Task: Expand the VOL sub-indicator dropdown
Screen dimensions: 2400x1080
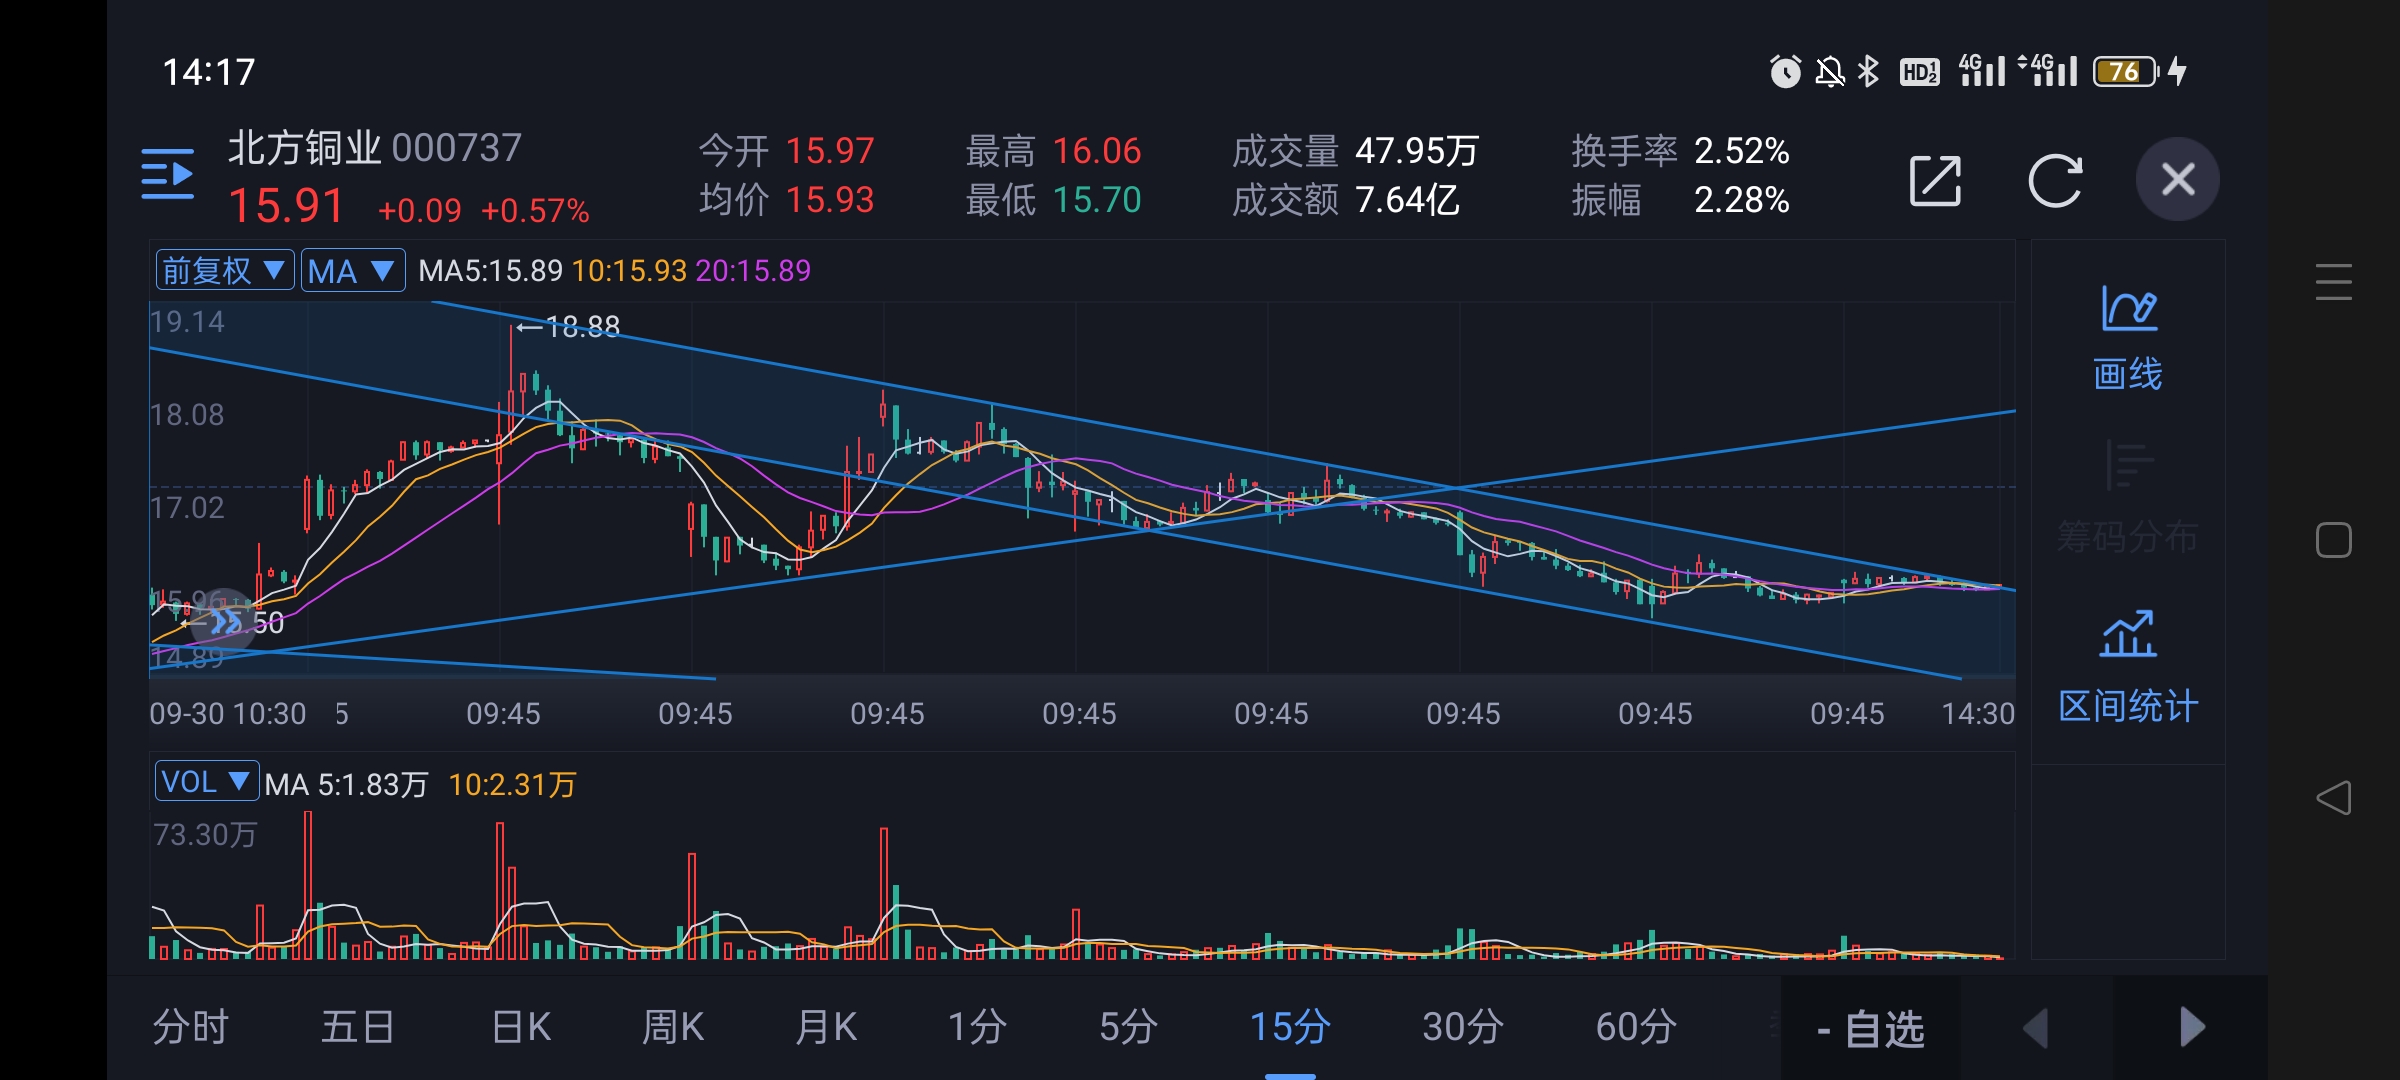Action: click(206, 781)
